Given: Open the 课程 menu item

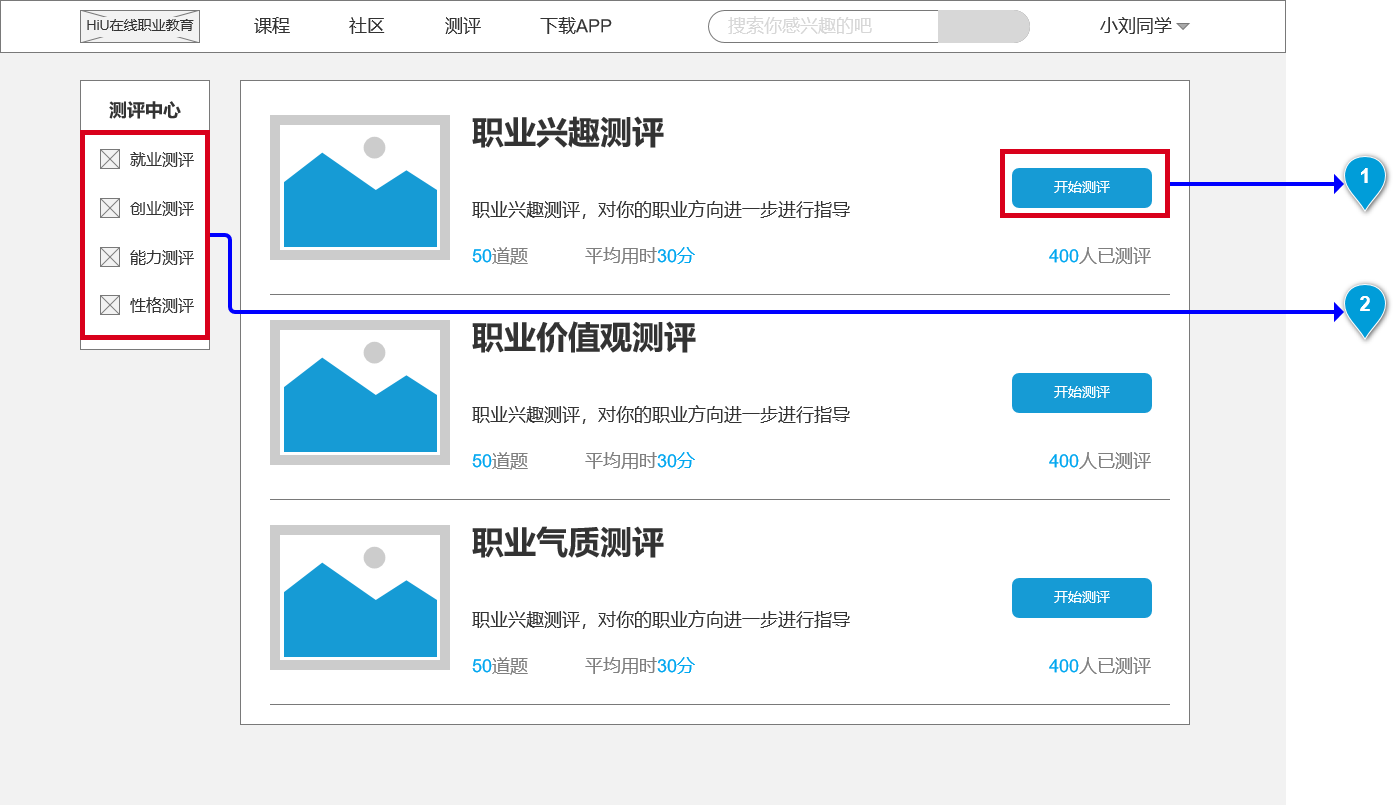Looking at the screenshot, I should pyautogui.click(x=272, y=26).
